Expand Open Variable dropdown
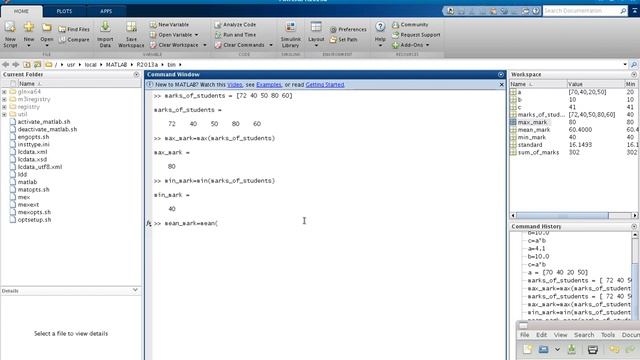This screenshot has width=640, height=360. pos(197,35)
